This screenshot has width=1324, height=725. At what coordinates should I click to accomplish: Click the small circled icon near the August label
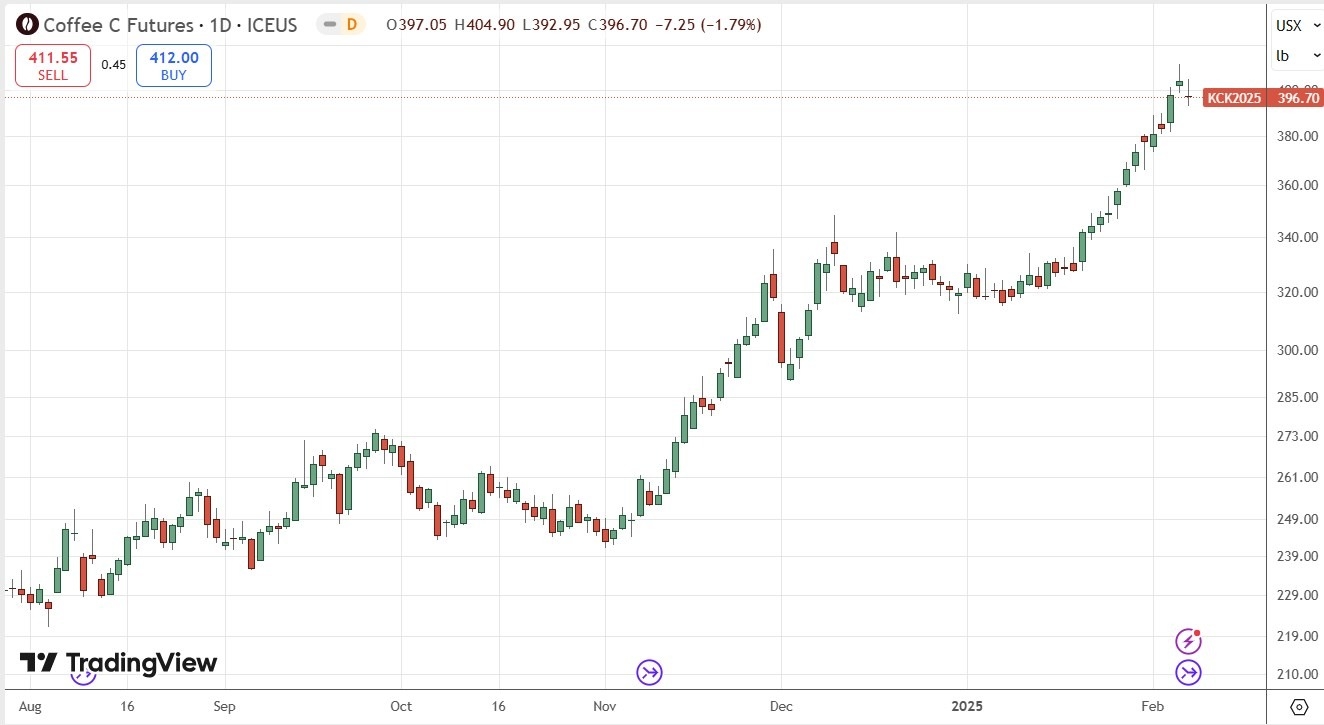pyautogui.click(x=83, y=676)
